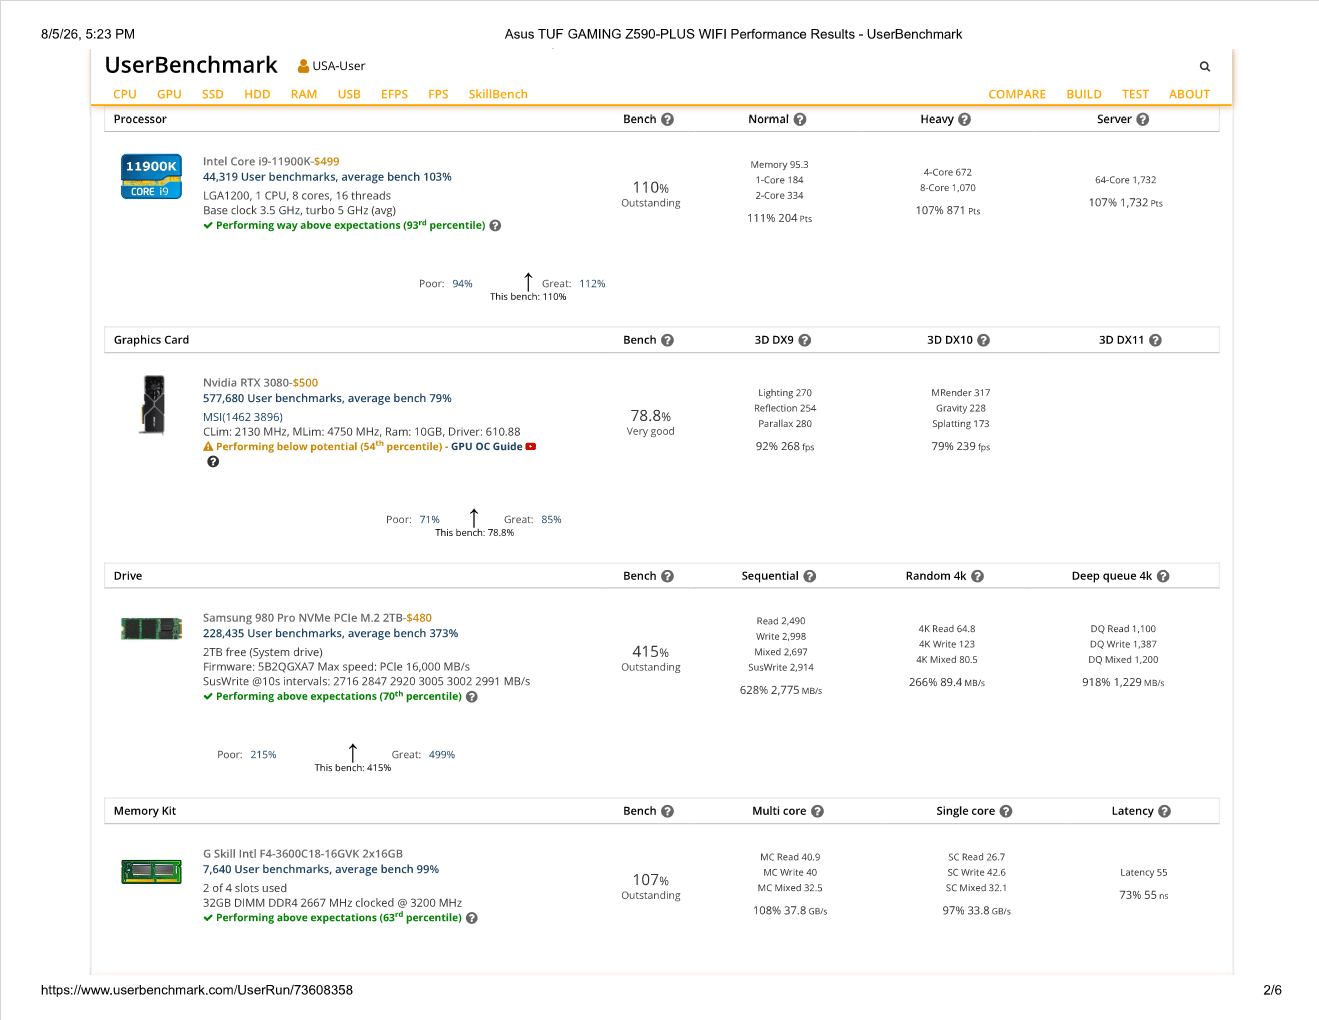This screenshot has height=1020, width=1319.
Task: Click the 11900K Core i9 processor thumbnail
Action: (x=151, y=177)
